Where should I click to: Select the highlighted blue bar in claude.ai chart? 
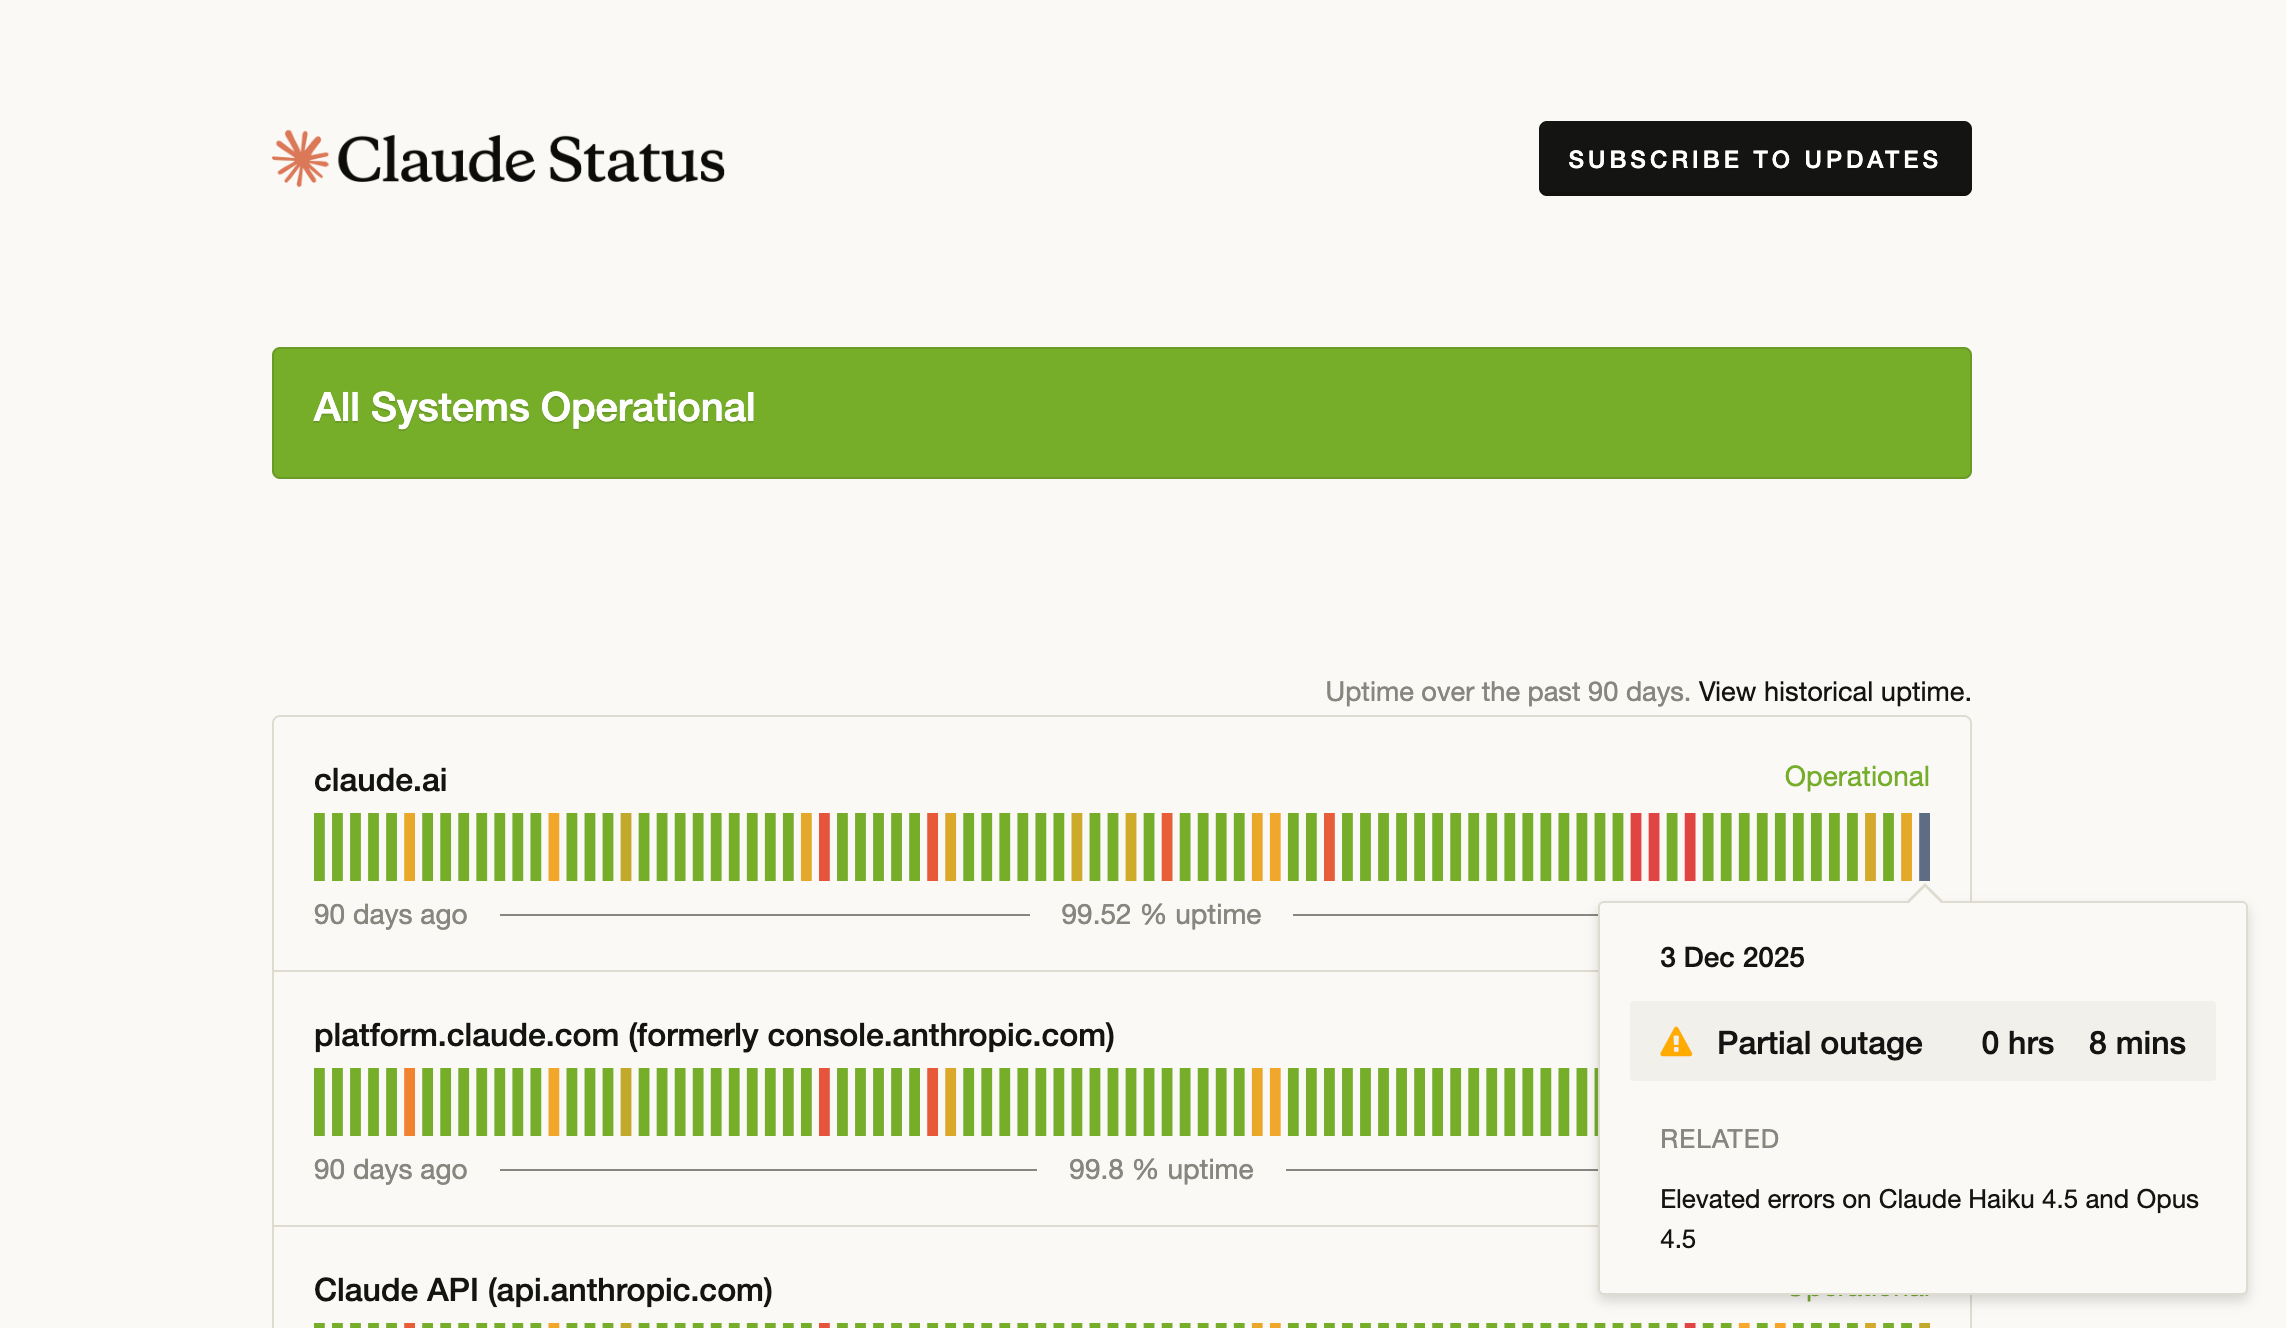pos(1925,848)
